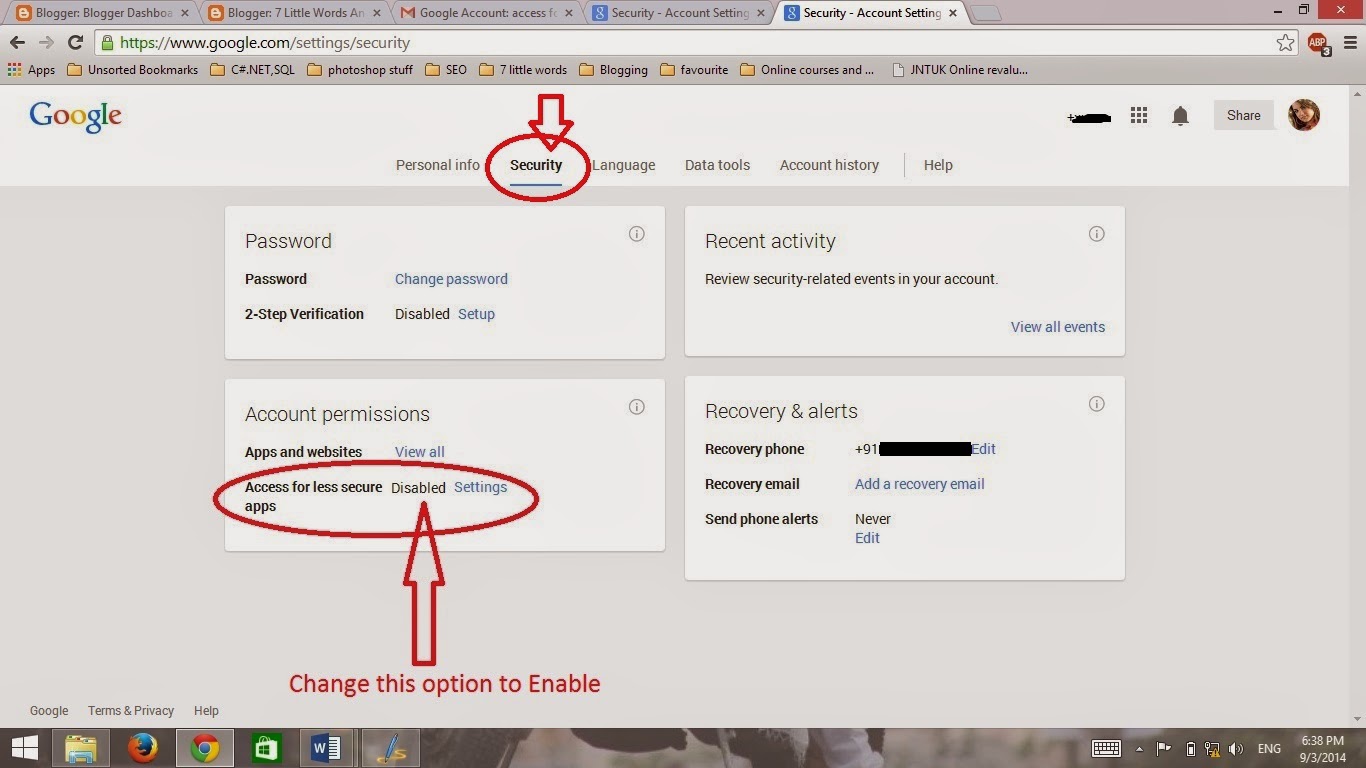Click the Help link in the footer
The image size is (1366, 768).
[206, 711]
